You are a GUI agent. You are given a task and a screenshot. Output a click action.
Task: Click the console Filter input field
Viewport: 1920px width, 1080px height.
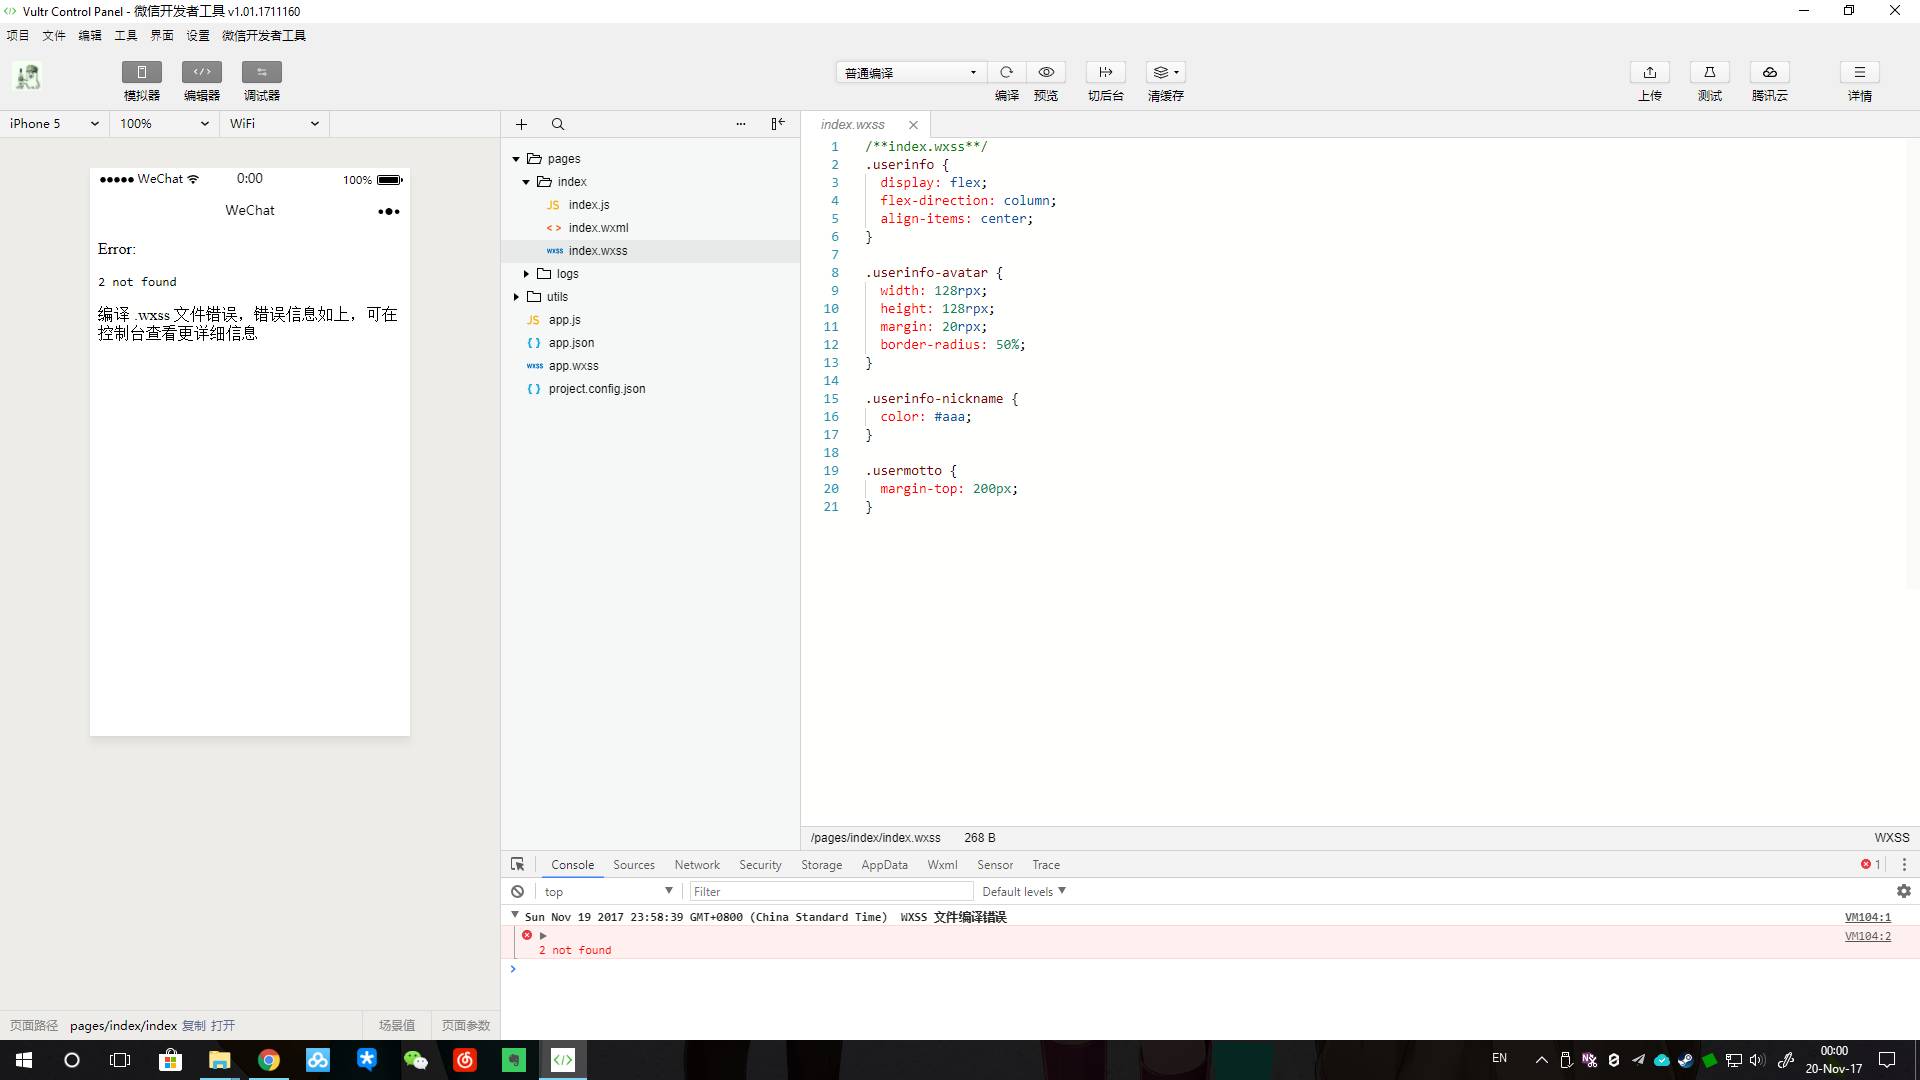830,891
